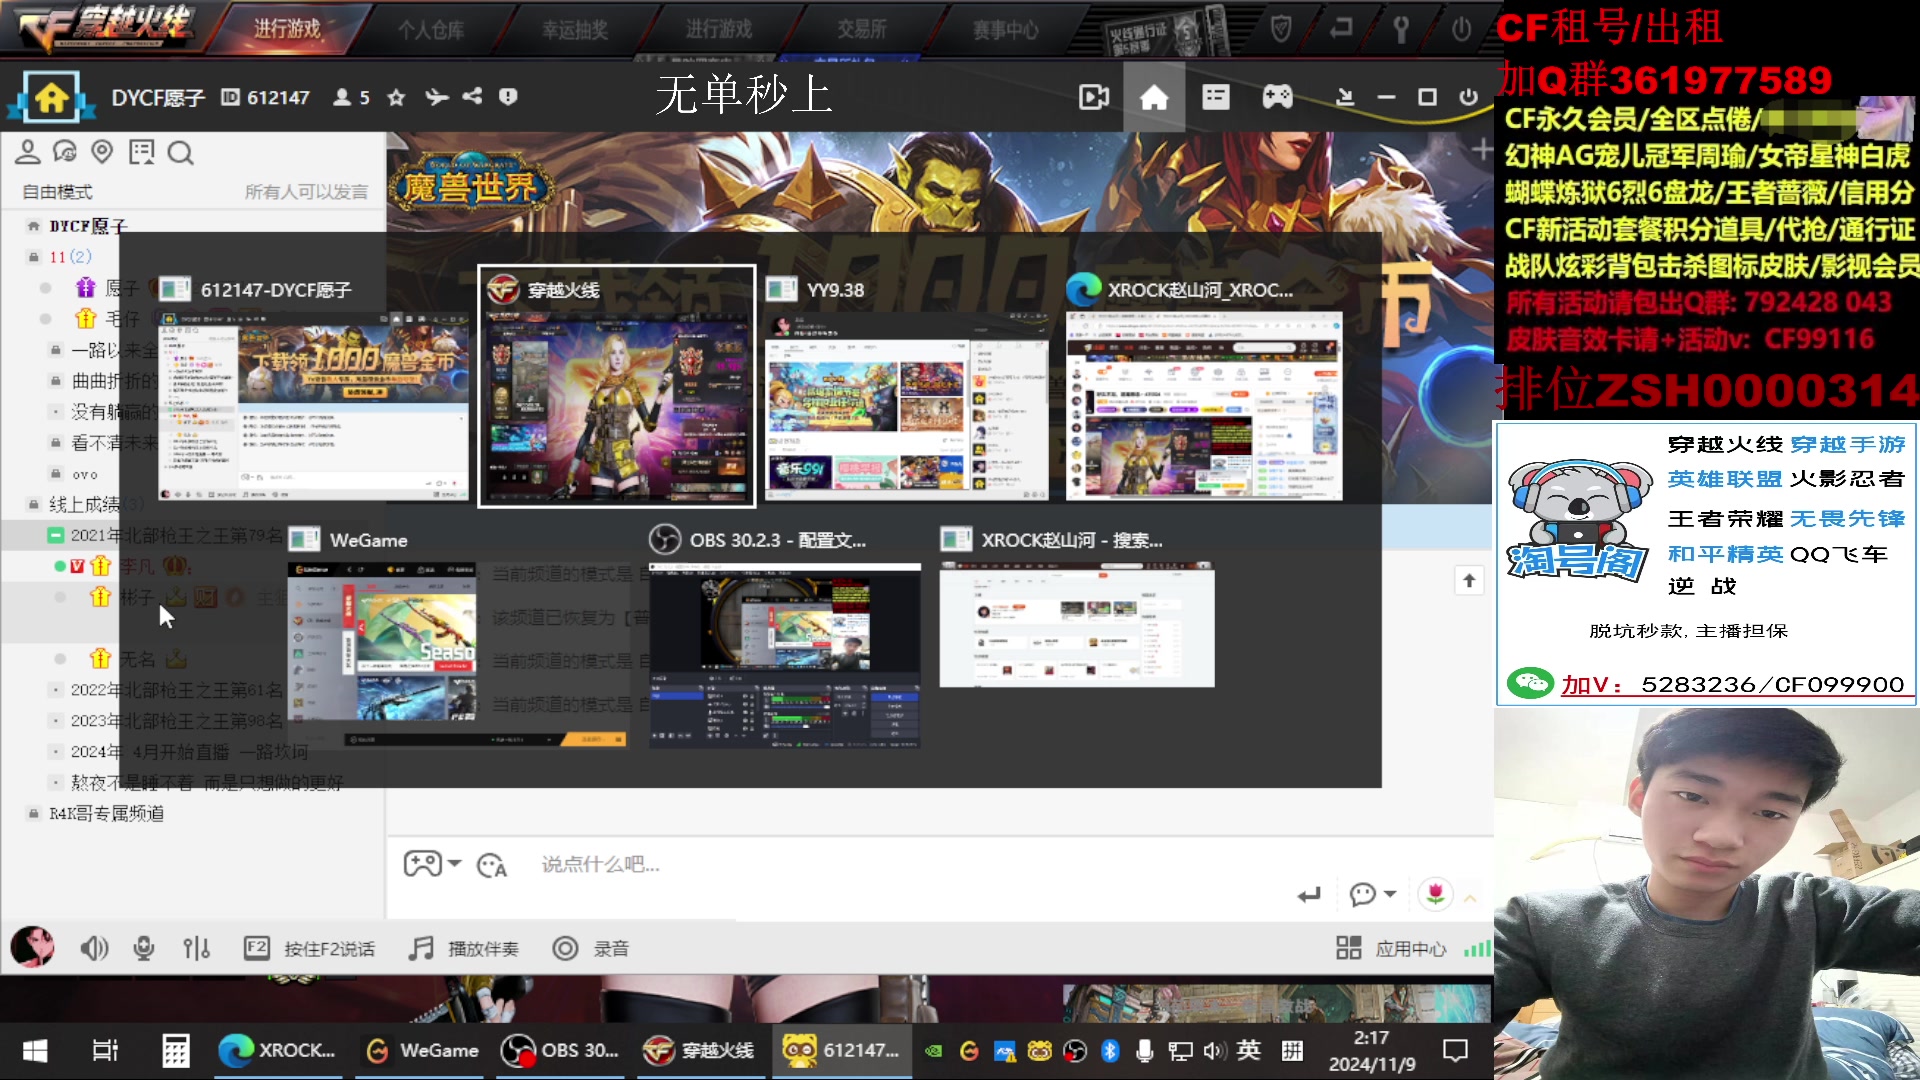Open the Windows Start menu
This screenshot has width=1920, height=1080.
[35, 1050]
